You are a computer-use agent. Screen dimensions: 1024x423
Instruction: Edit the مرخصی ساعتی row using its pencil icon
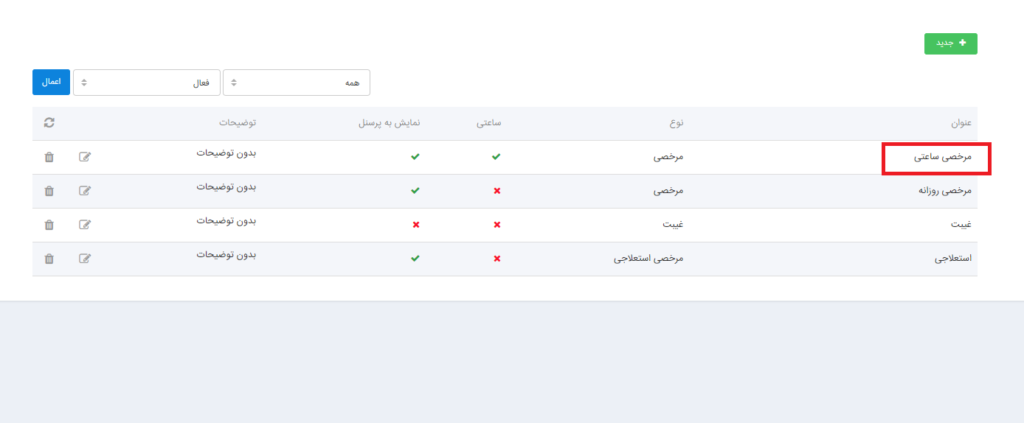[x=85, y=157]
